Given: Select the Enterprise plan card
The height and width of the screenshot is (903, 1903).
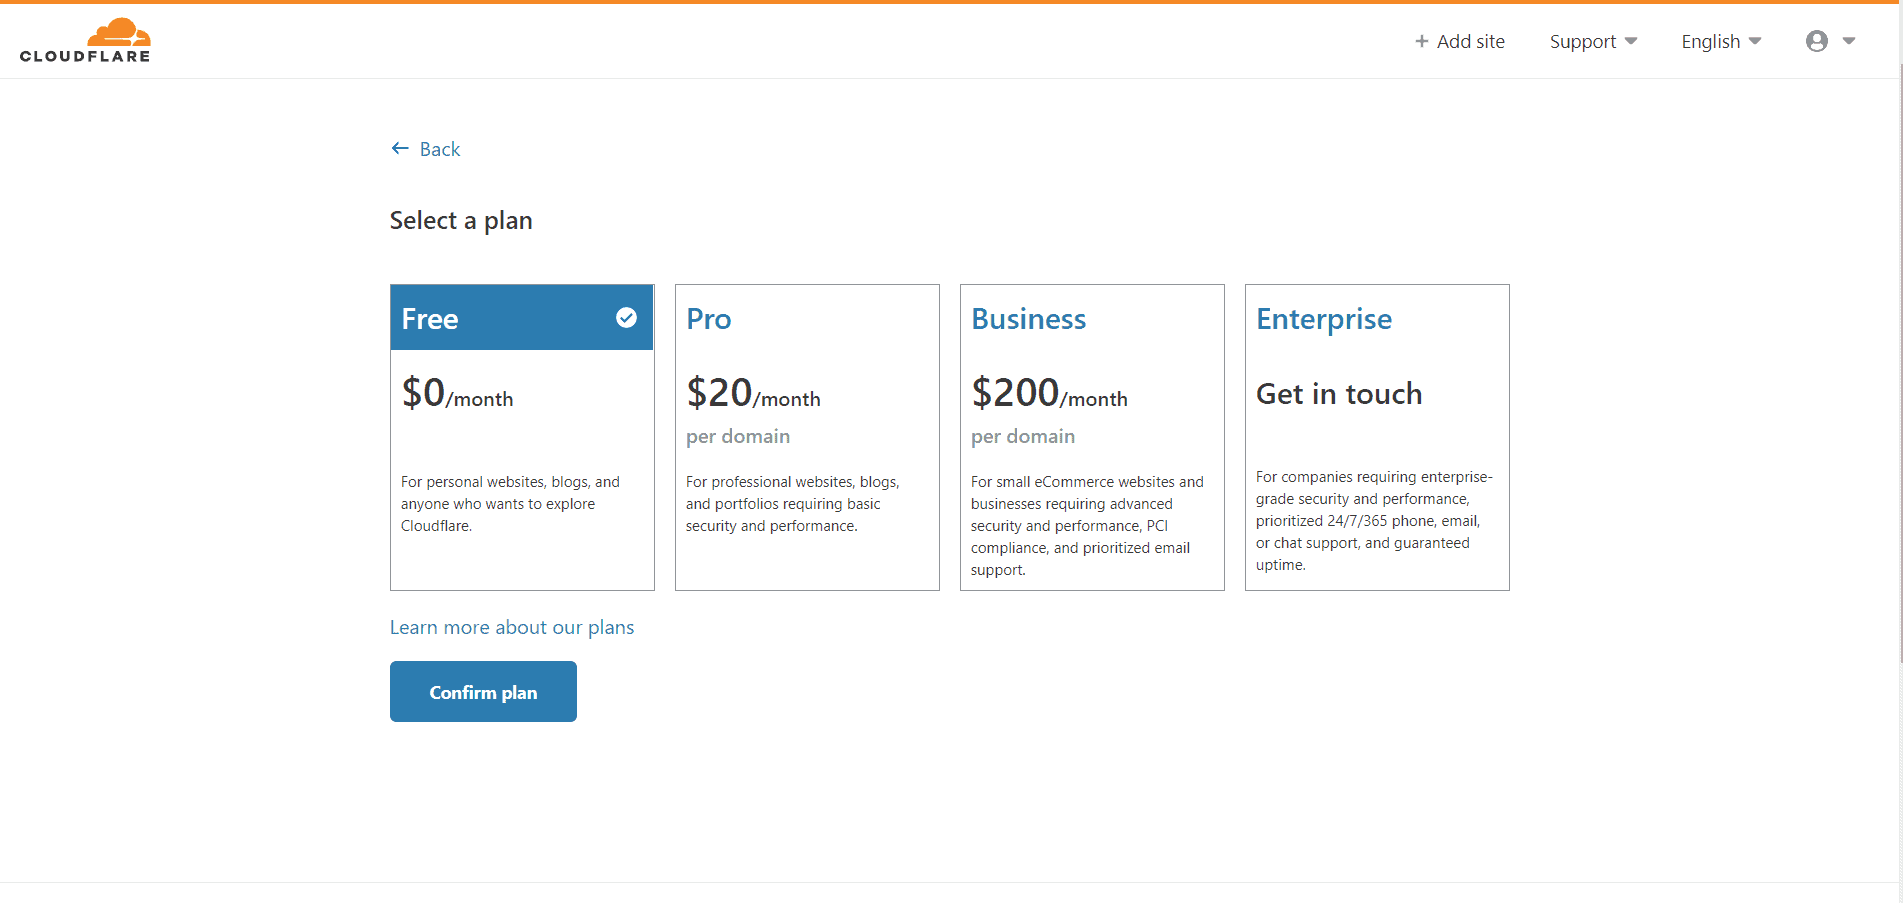Looking at the screenshot, I should [1377, 437].
